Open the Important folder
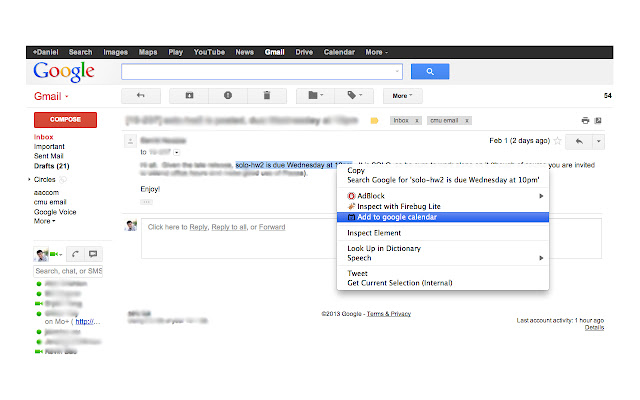Image resolution: width=640 pixels, height=400 pixels. [49, 147]
